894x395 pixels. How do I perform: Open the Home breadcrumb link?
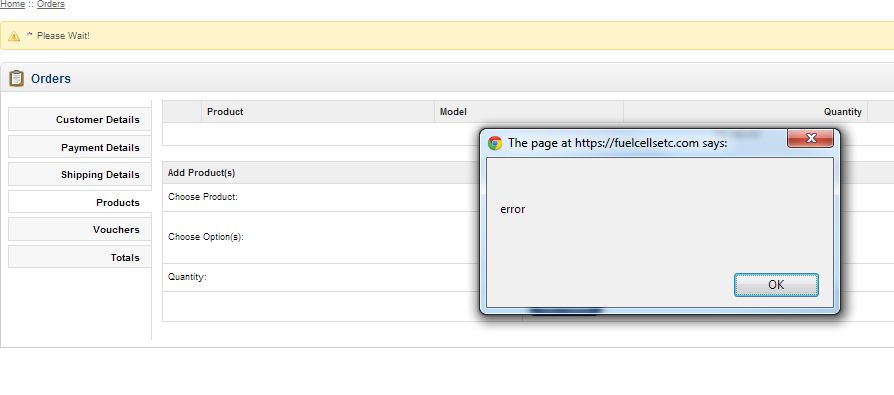pyautogui.click(x=12, y=4)
